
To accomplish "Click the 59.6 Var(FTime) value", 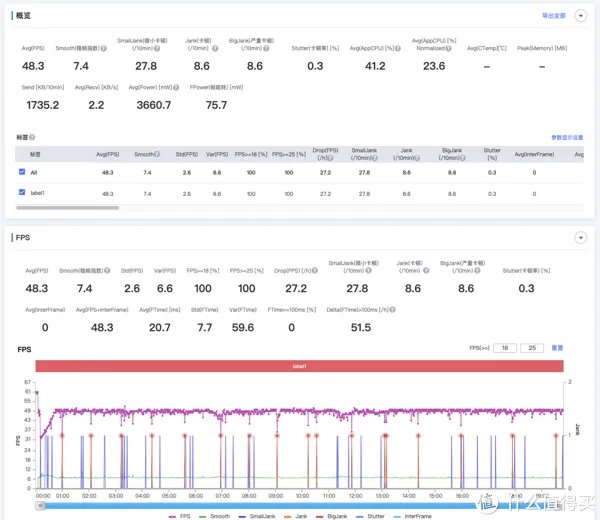I will (243, 327).
